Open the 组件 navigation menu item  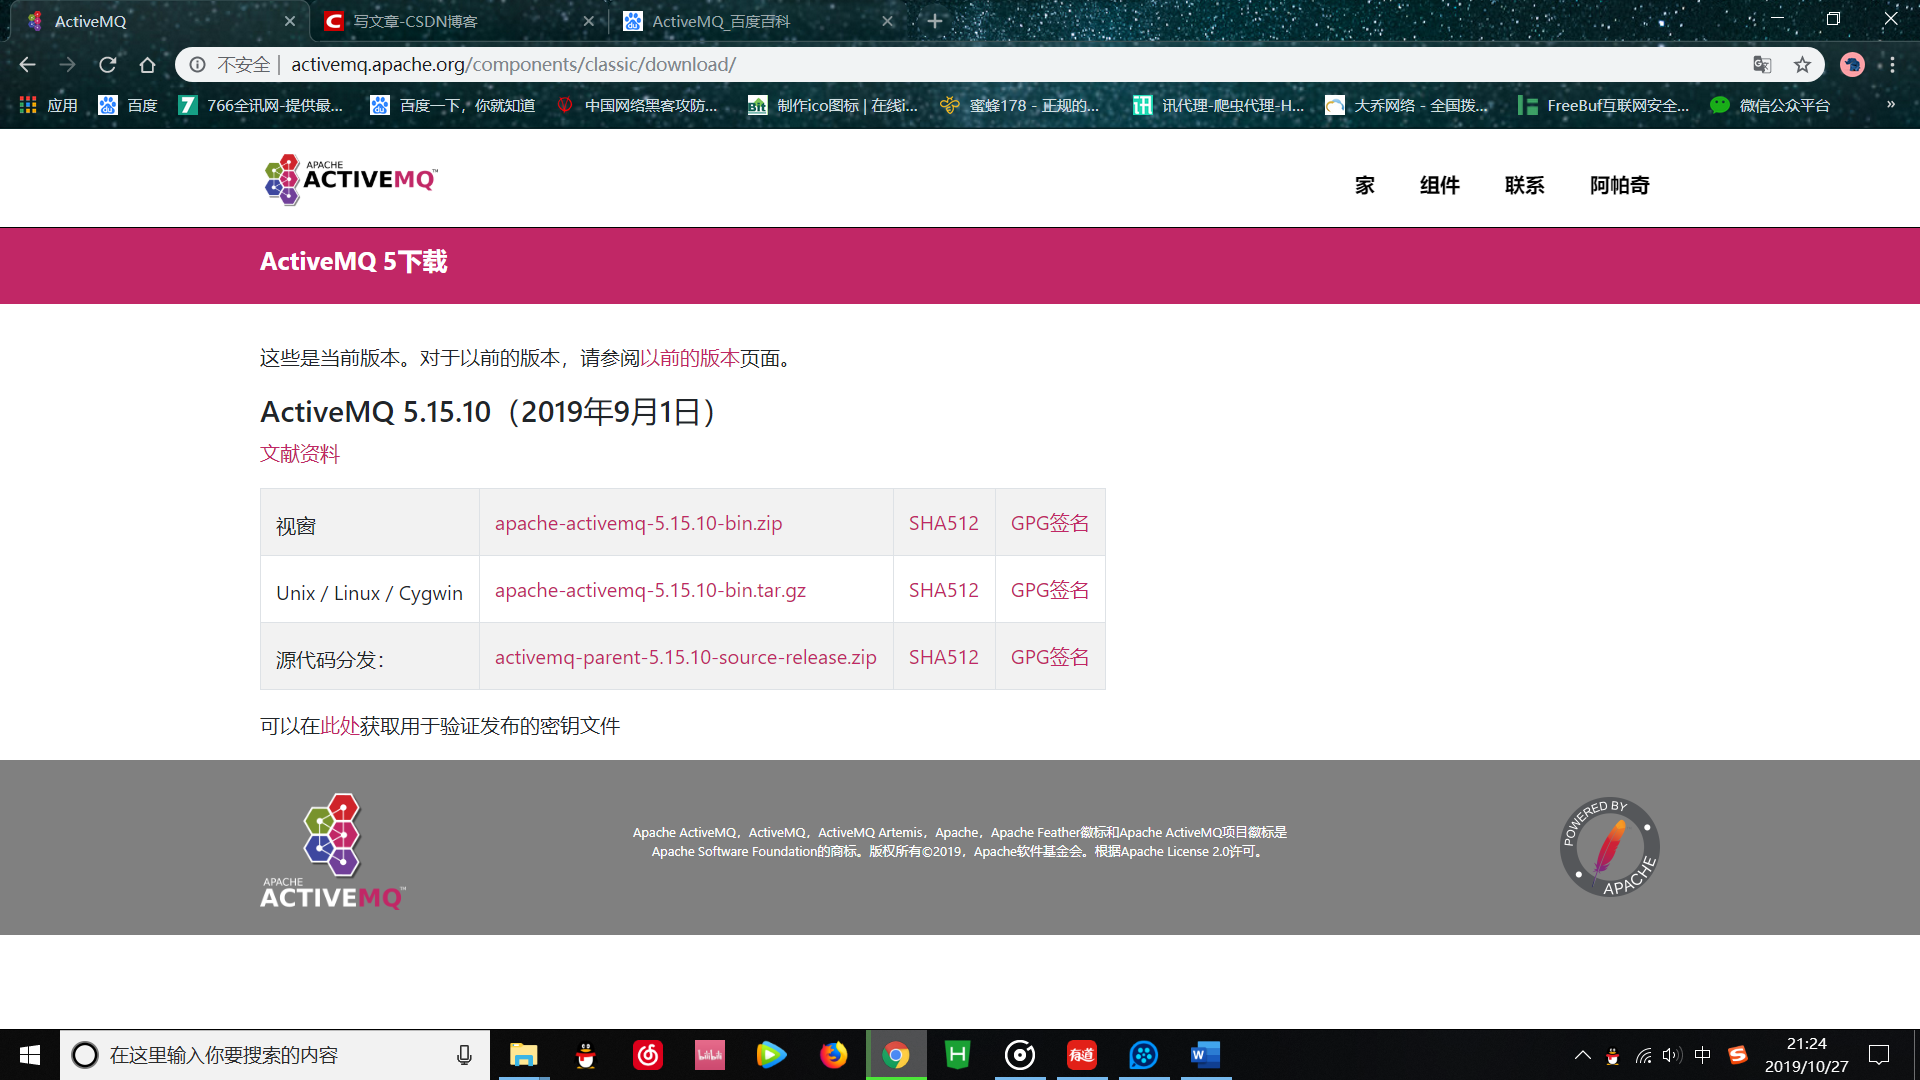[1439, 185]
